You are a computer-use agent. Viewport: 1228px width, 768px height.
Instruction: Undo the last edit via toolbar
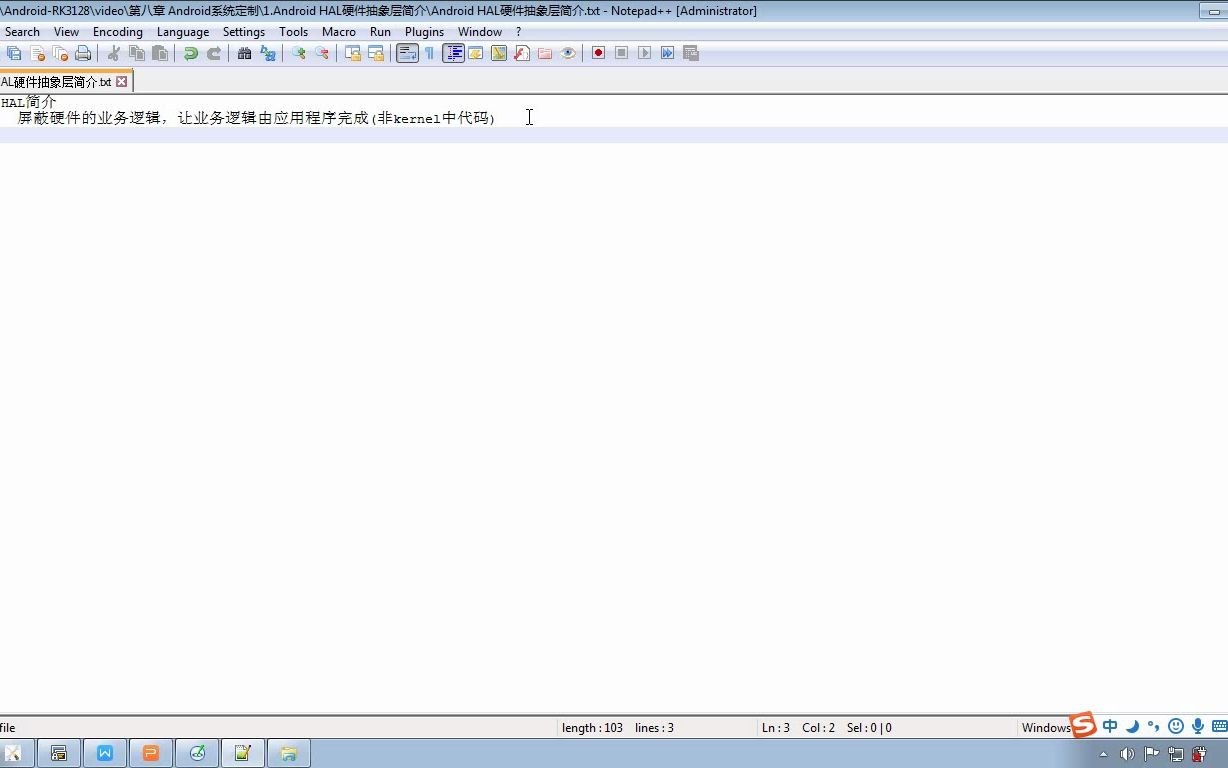click(x=190, y=53)
